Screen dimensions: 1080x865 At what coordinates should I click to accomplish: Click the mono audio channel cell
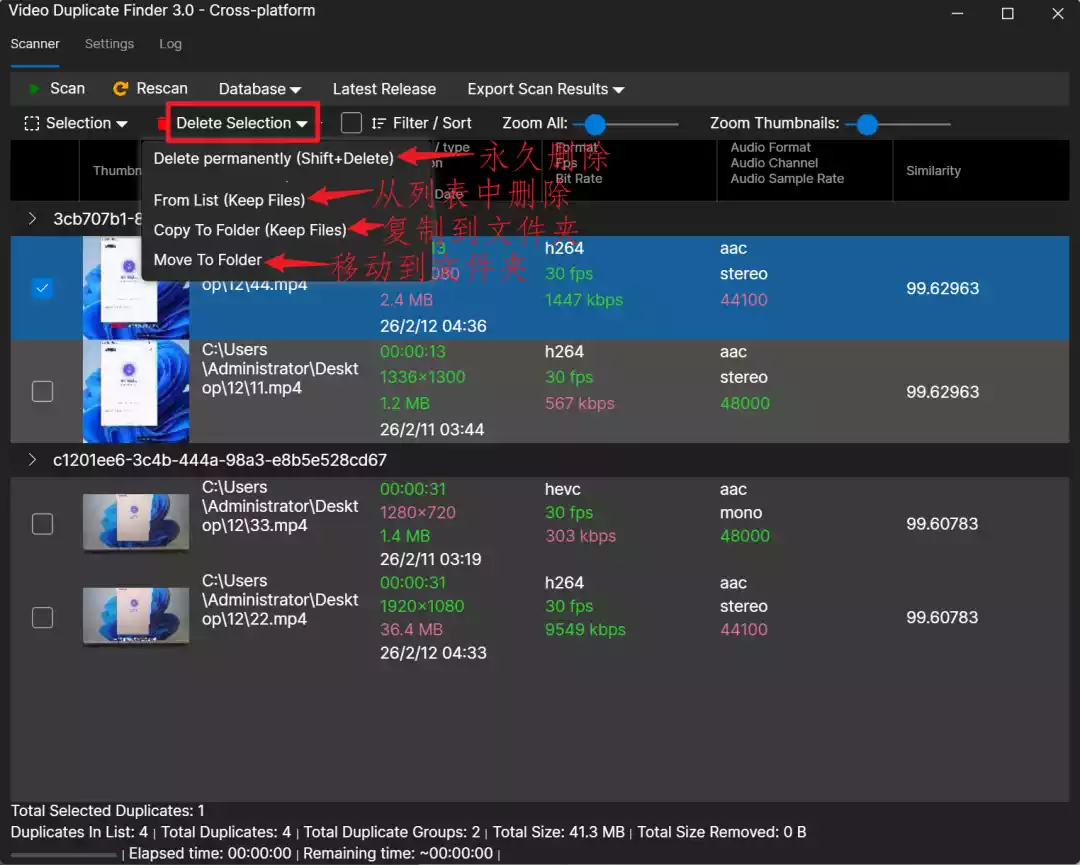click(x=741, y=512)
